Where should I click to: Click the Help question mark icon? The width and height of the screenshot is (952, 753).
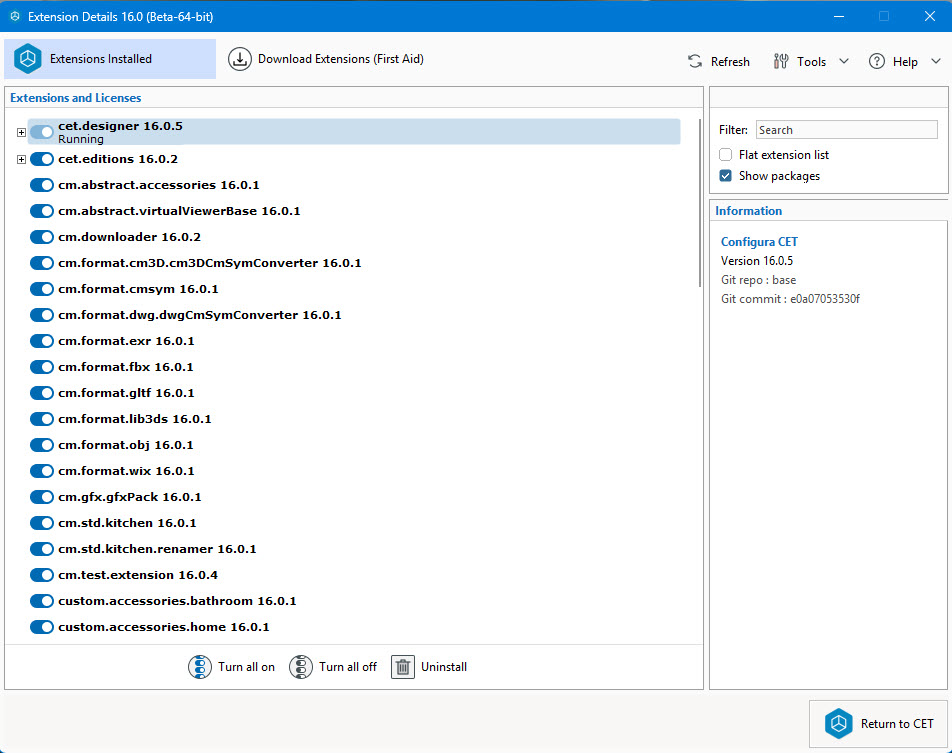877,61
